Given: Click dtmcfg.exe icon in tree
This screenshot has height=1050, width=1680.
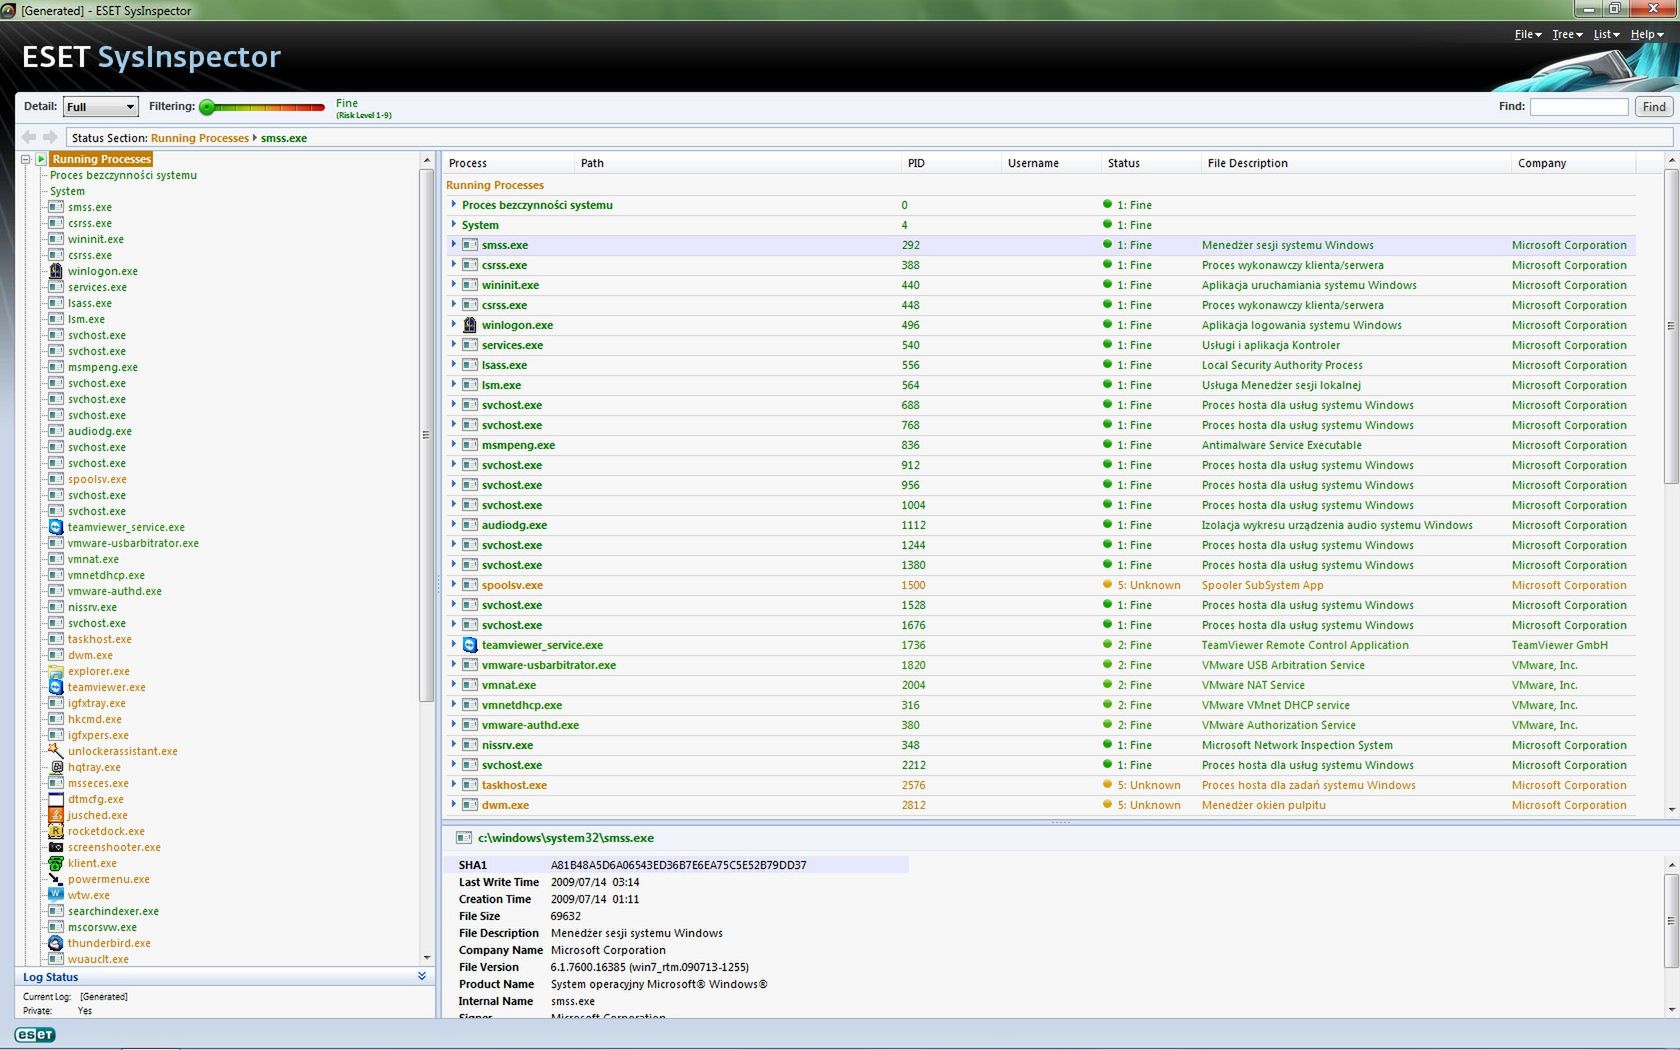Looking at the screenshot, I should click(56, 799).
